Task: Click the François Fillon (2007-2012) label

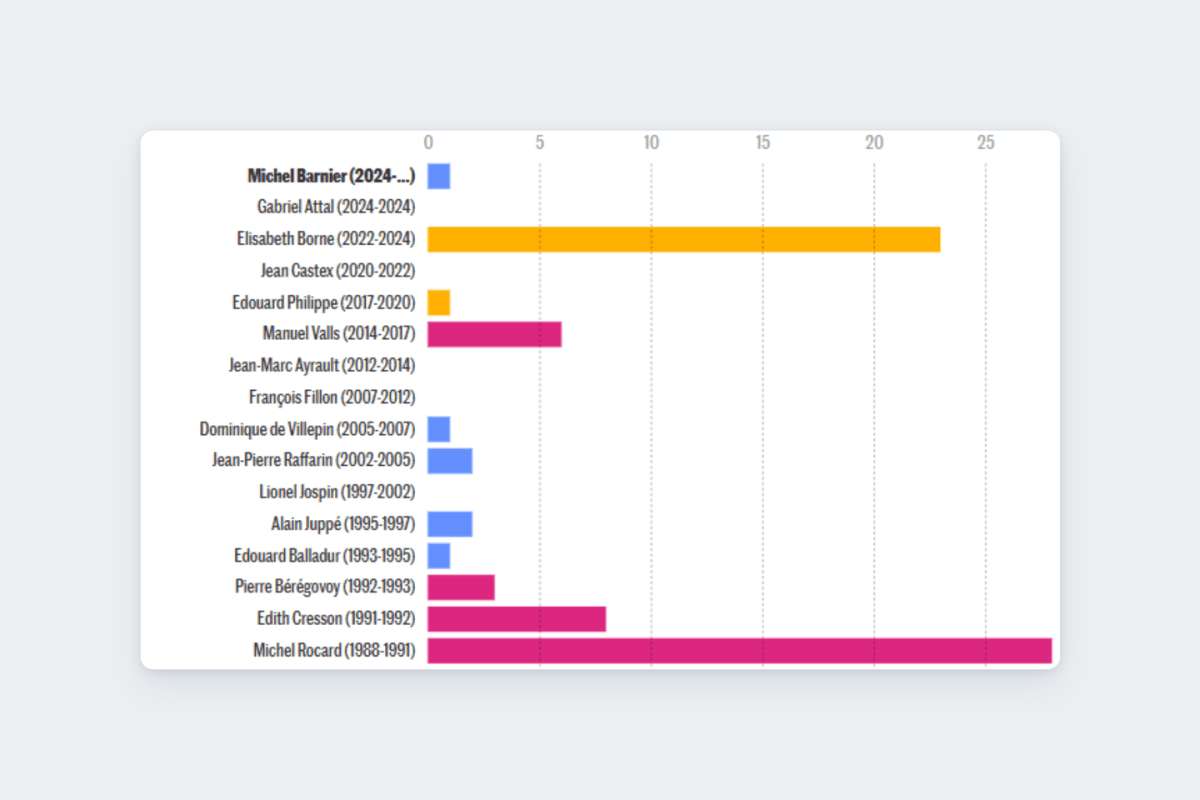Action: click(x=332, y=398)
